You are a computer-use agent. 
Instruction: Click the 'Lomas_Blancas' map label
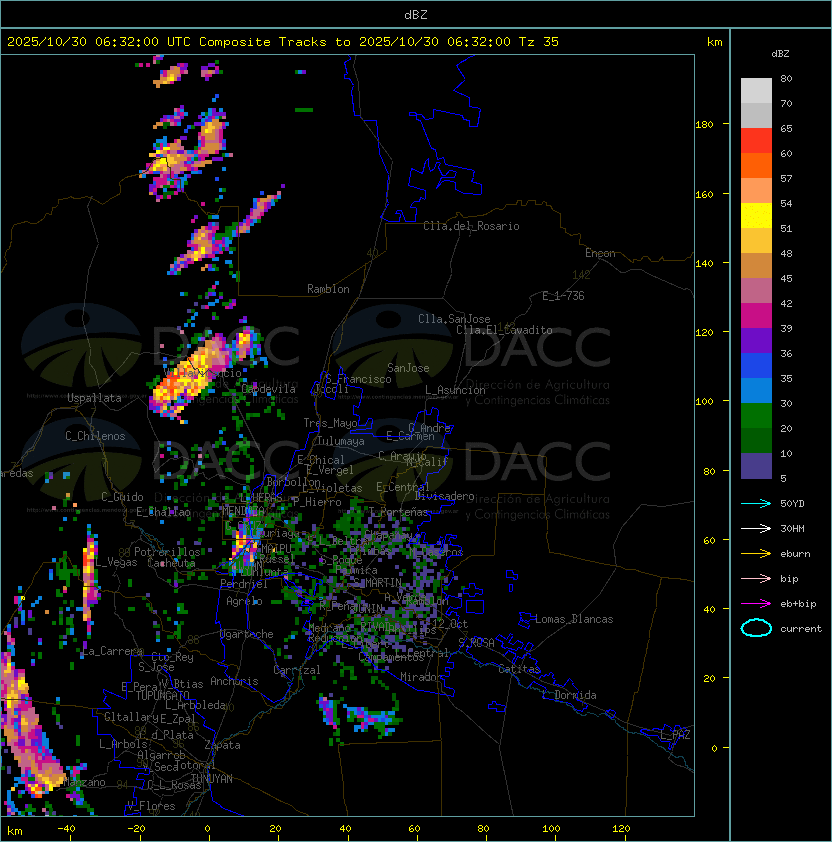pos(574,619)
